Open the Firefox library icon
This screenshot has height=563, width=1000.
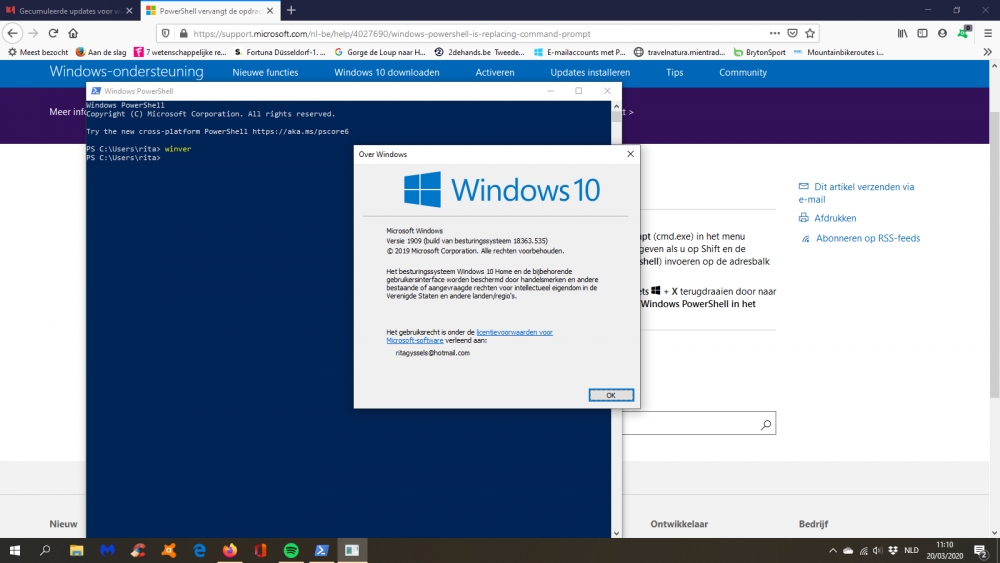coord(902,33)
